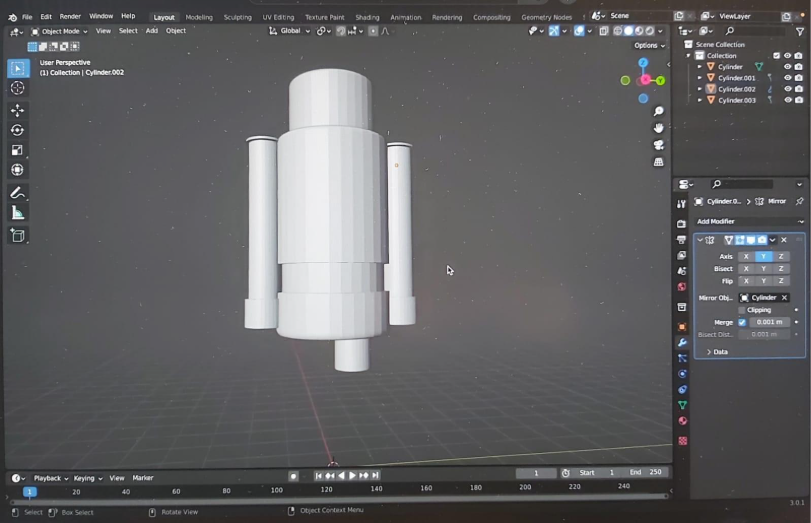Uncheck the Merge checkbox

point(742,322)
